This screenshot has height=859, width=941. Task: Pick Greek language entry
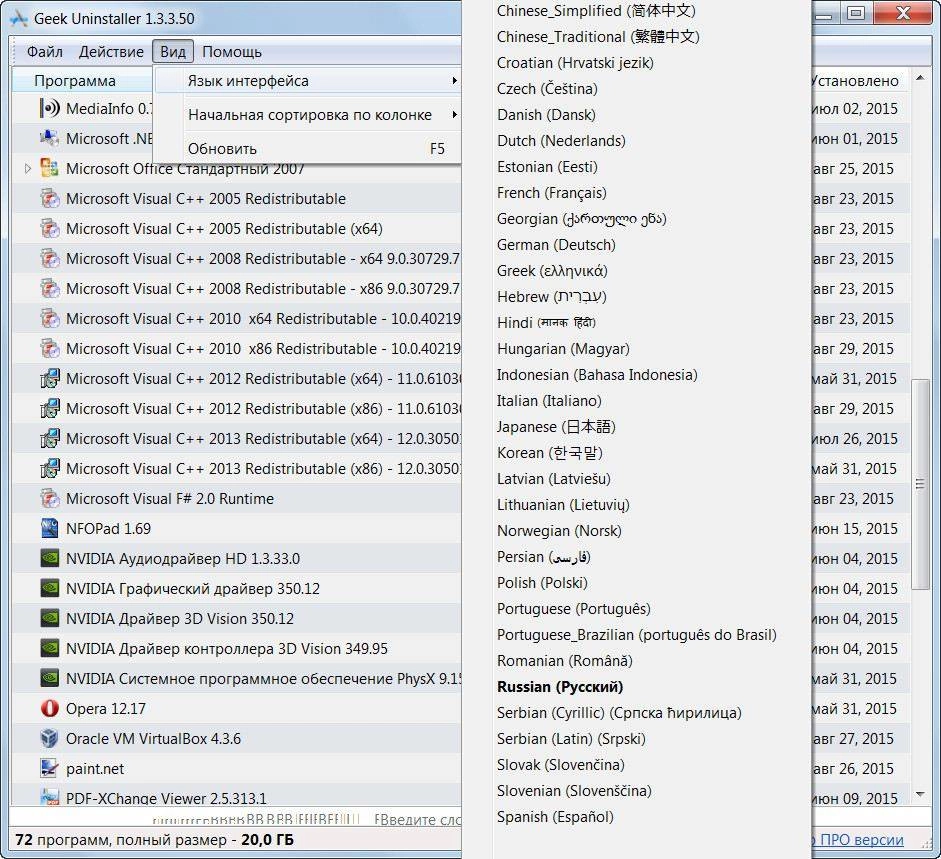coord(552,271)
